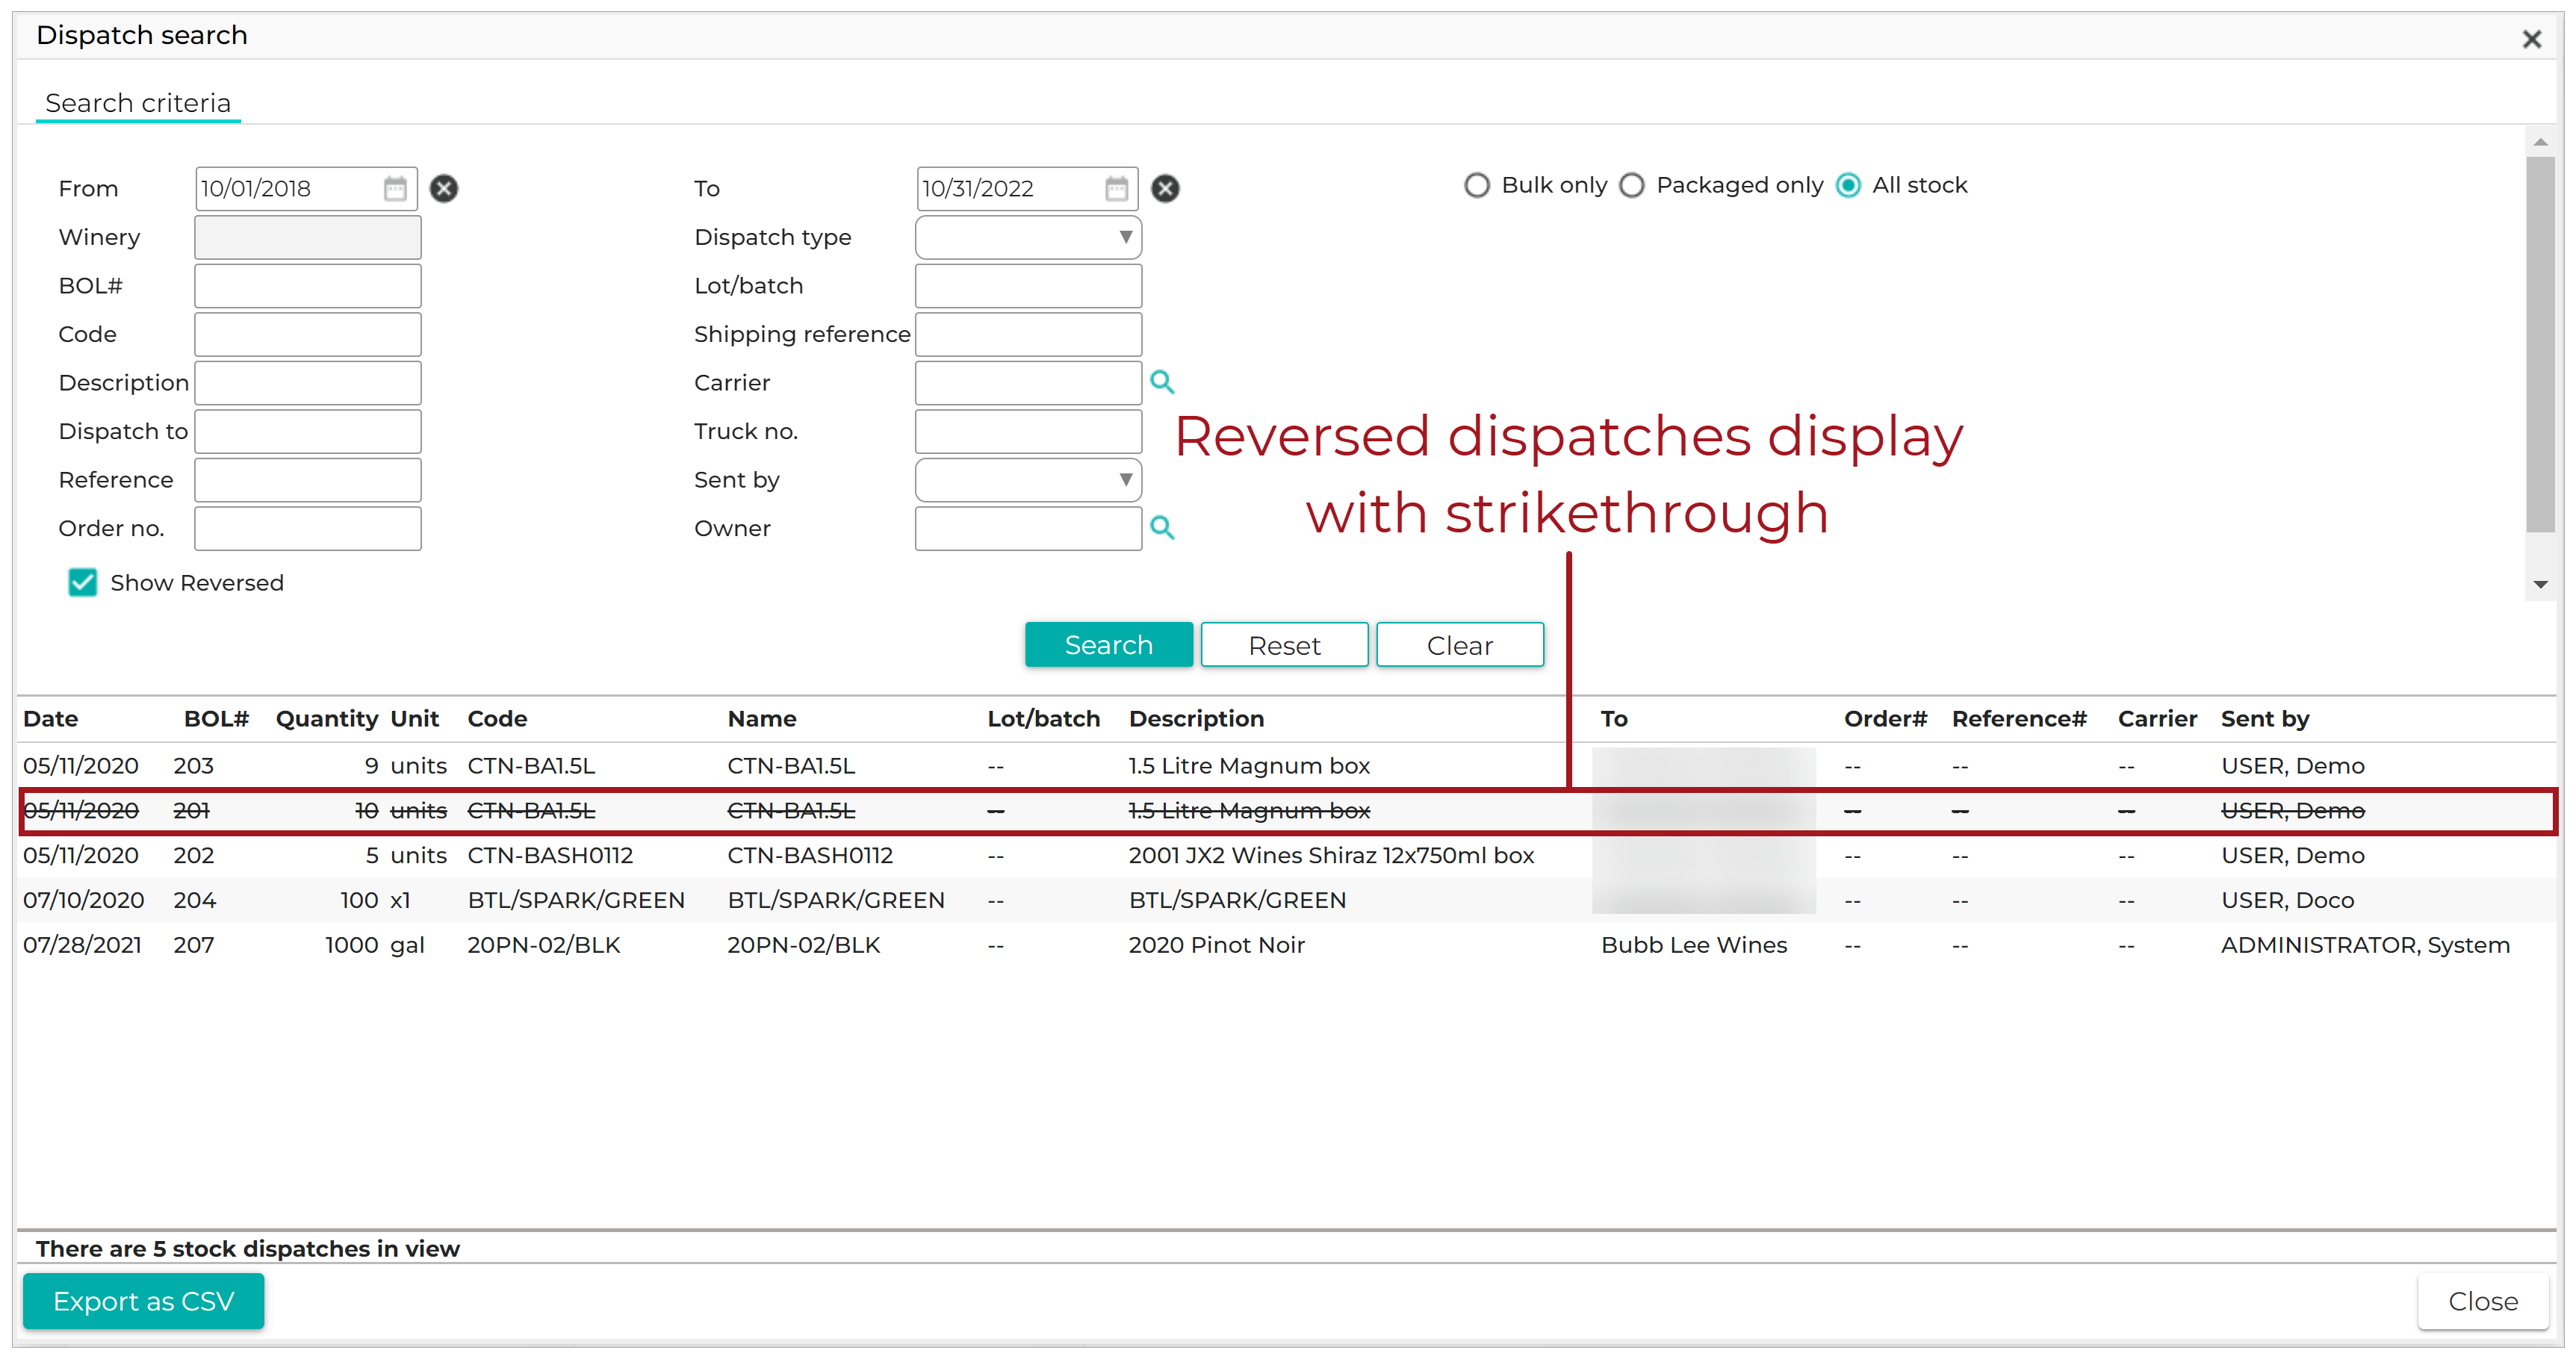The height and width of the screenshot is (1356, 2576).
Task: Export results as CSV
Action: click(144, 1301)
